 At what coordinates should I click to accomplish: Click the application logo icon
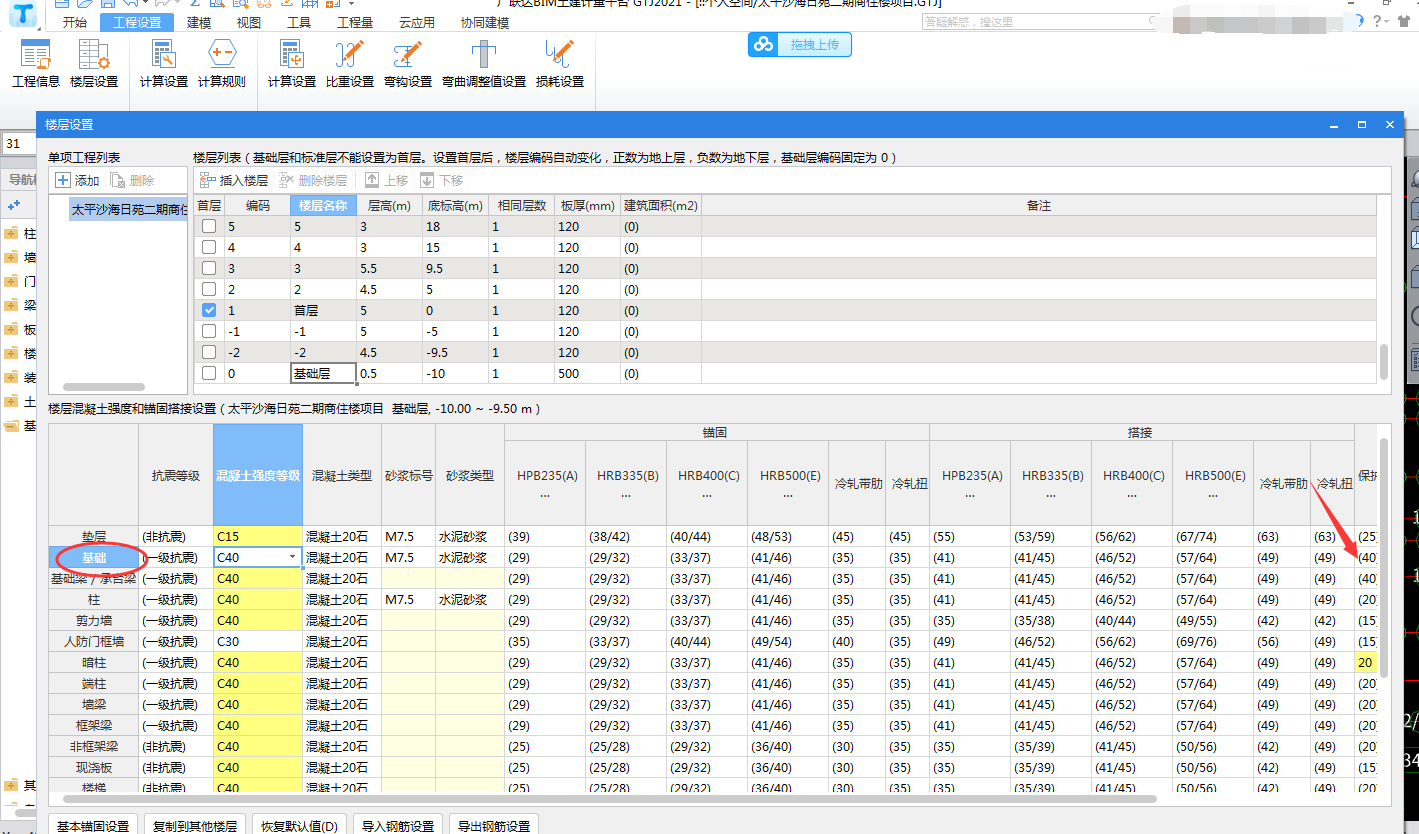tap(24, 14)
